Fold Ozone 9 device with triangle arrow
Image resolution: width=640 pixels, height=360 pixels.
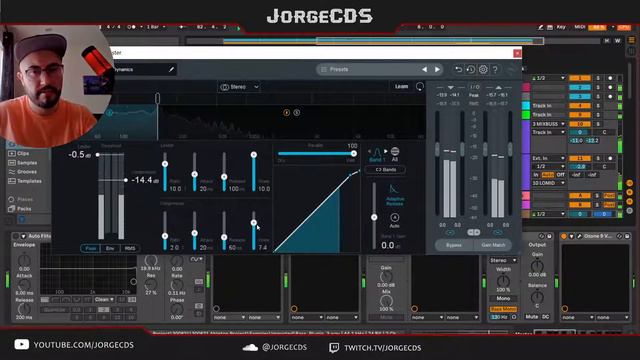(x=571, y=236)
